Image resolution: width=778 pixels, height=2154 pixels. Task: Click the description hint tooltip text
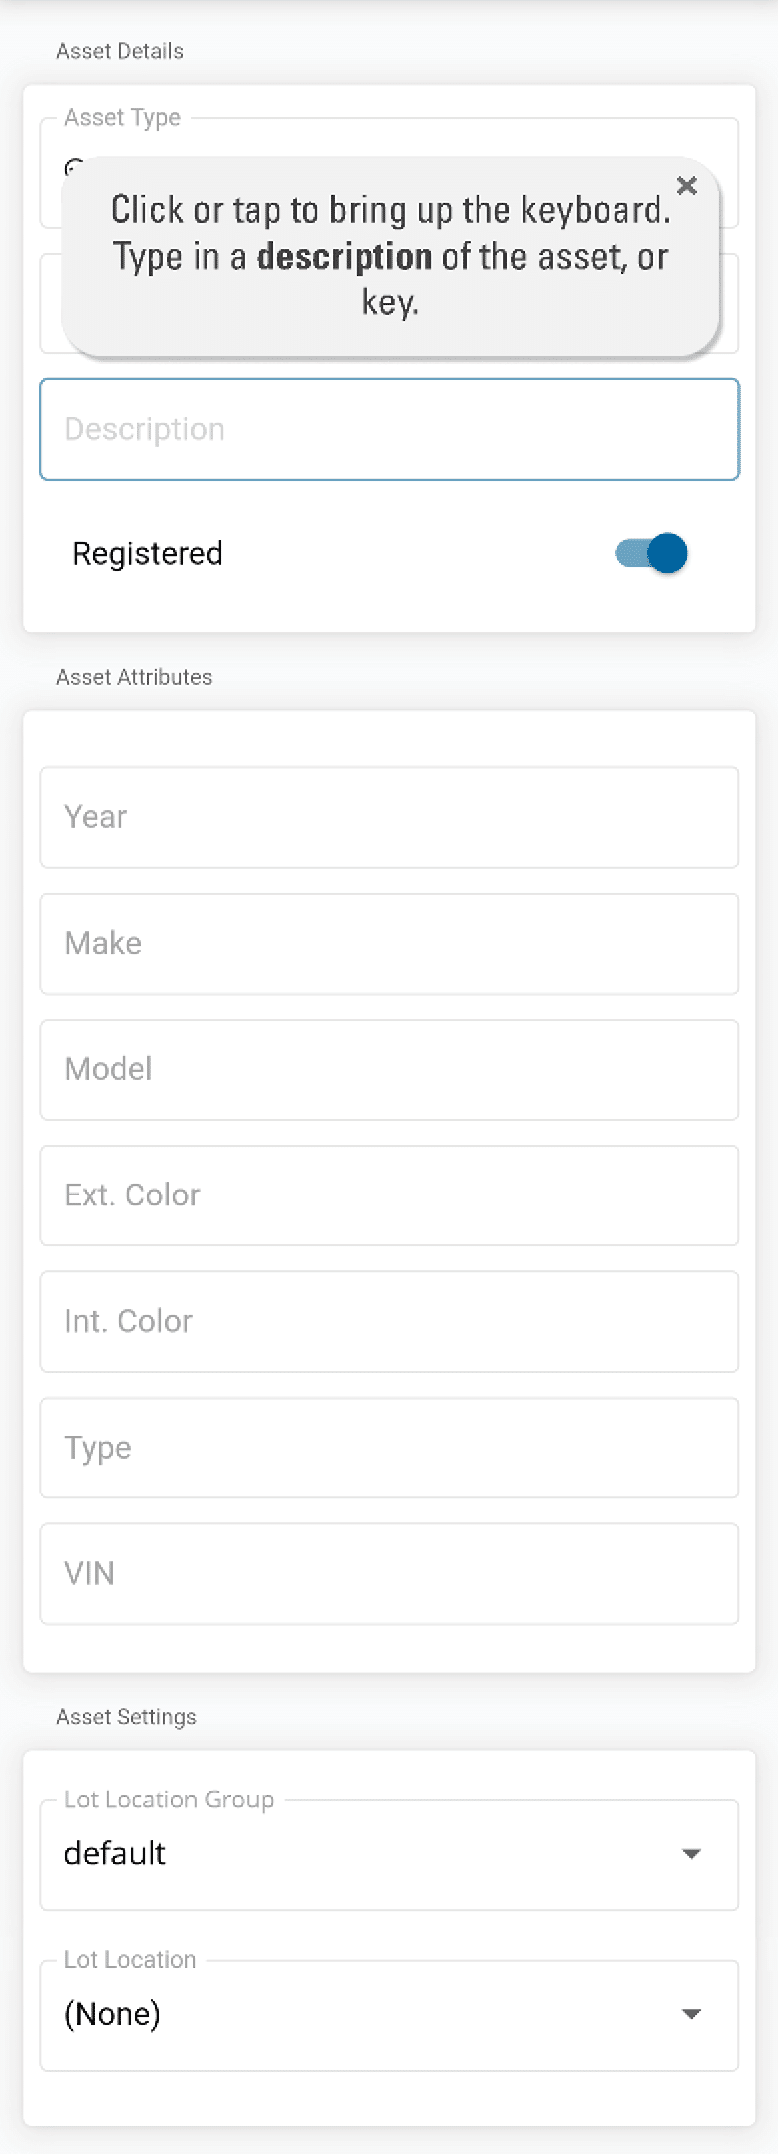[389, 257]
